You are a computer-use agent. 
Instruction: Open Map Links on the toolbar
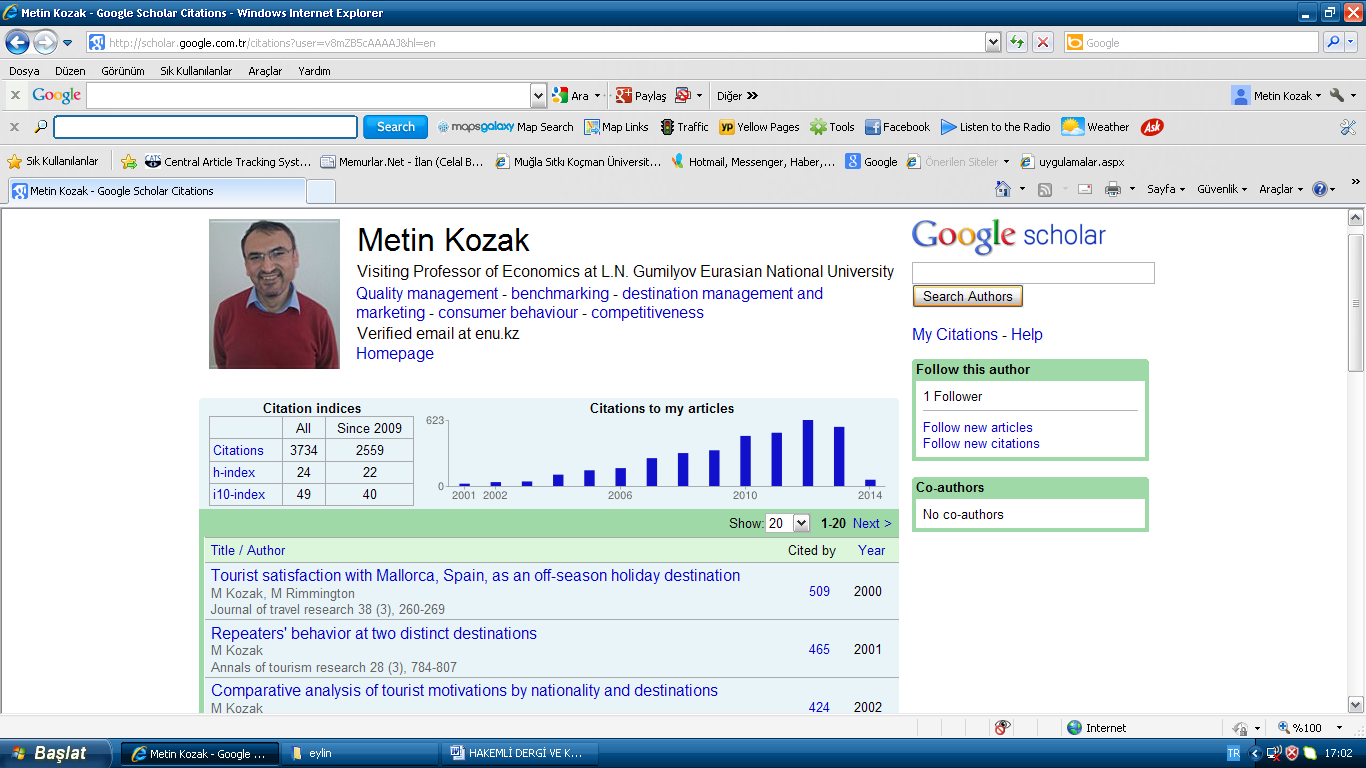pyautogui.click(x=616, y=127)
